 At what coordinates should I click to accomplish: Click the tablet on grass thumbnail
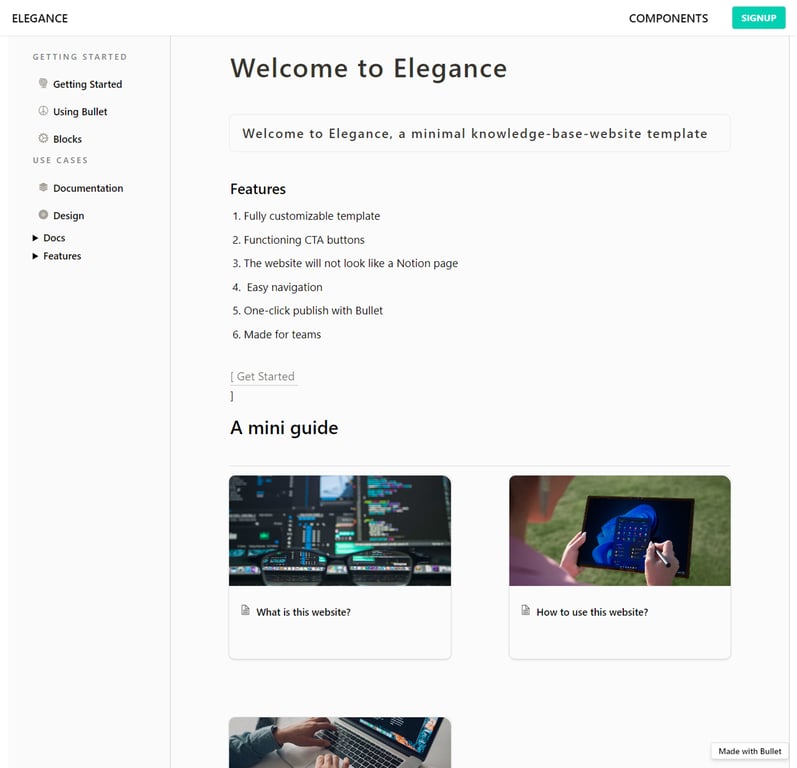(620, 531)
